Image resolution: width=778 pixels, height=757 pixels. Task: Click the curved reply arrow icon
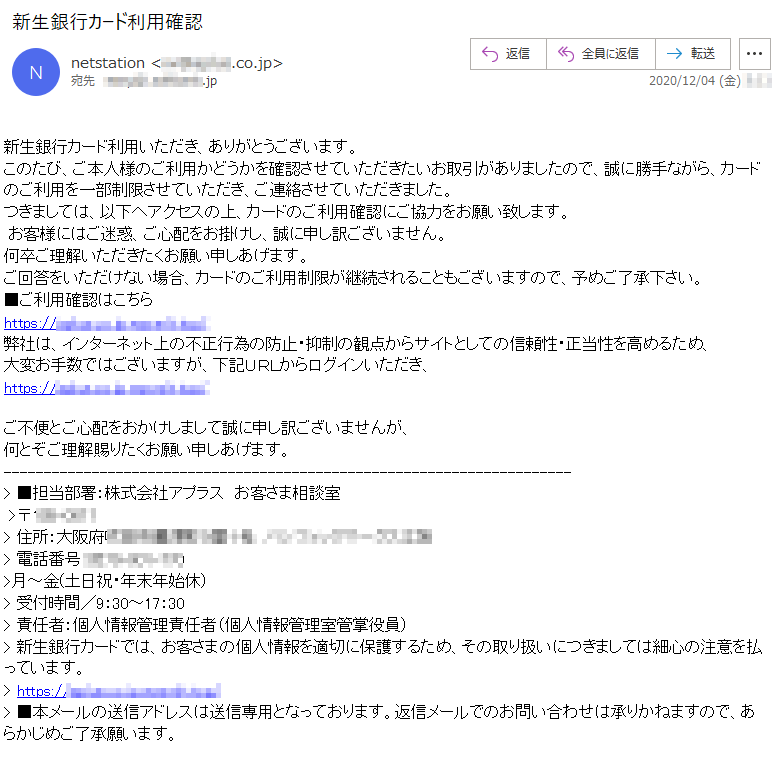click(490, 54)
